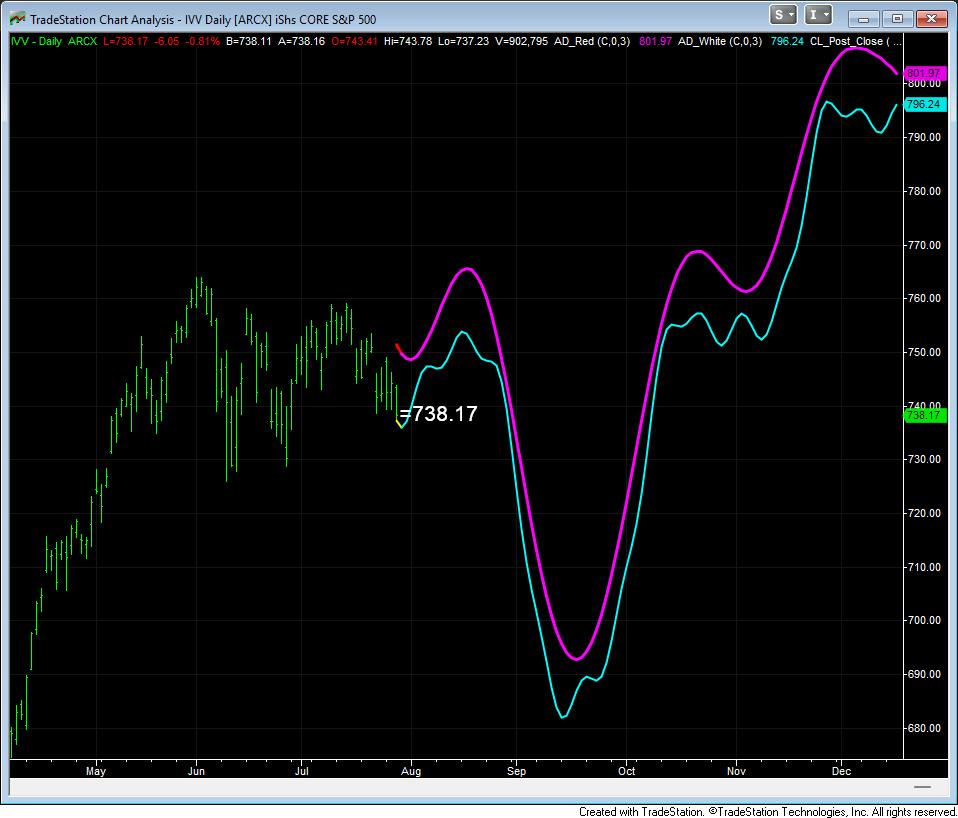Screen dimensions: 958x818
Task: Click the '-0.81%' percent change value
Action: [x=202, y=42]
